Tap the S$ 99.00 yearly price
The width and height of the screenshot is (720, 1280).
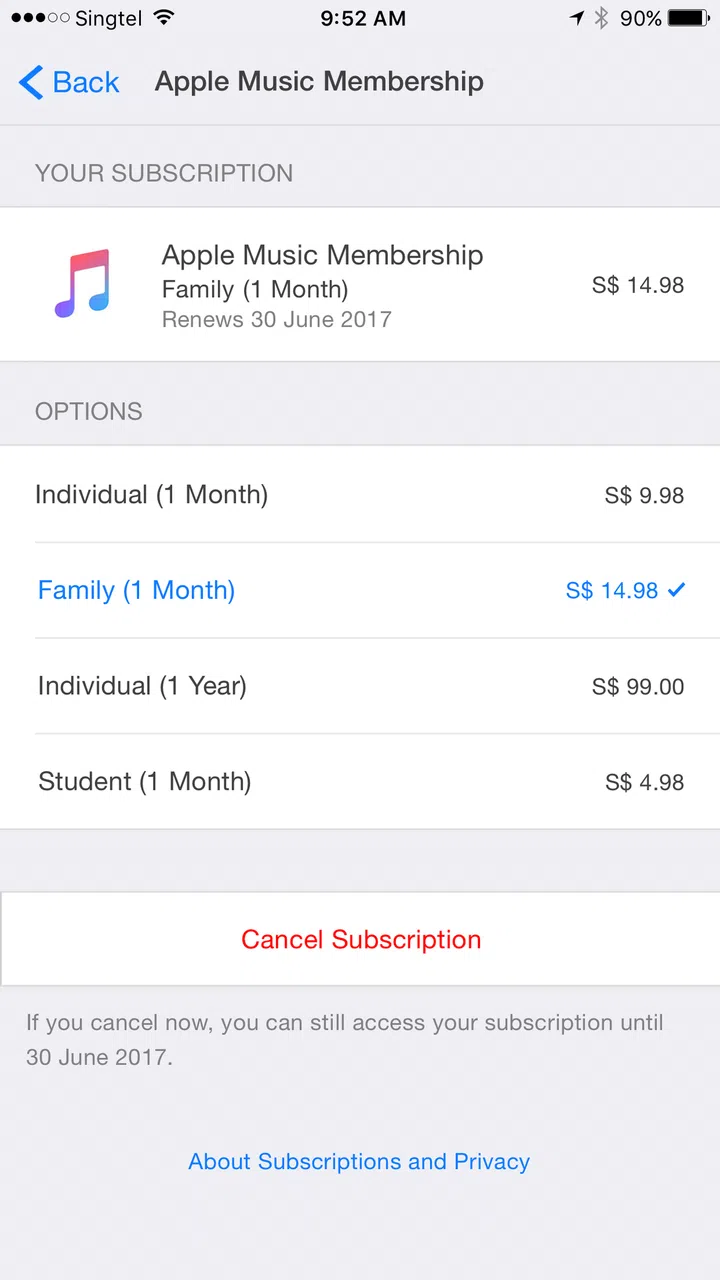(x=638, y=686)
